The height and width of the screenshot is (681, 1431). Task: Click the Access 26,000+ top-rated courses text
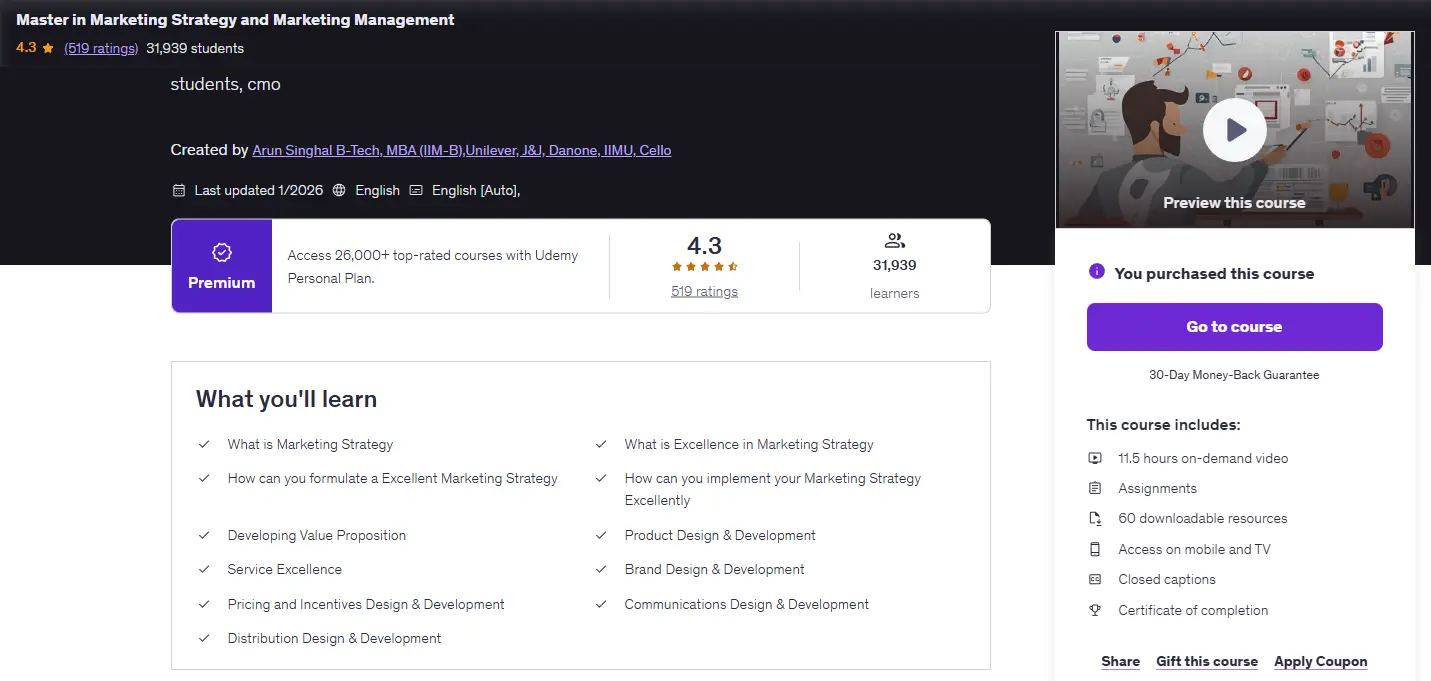point(433,266)
